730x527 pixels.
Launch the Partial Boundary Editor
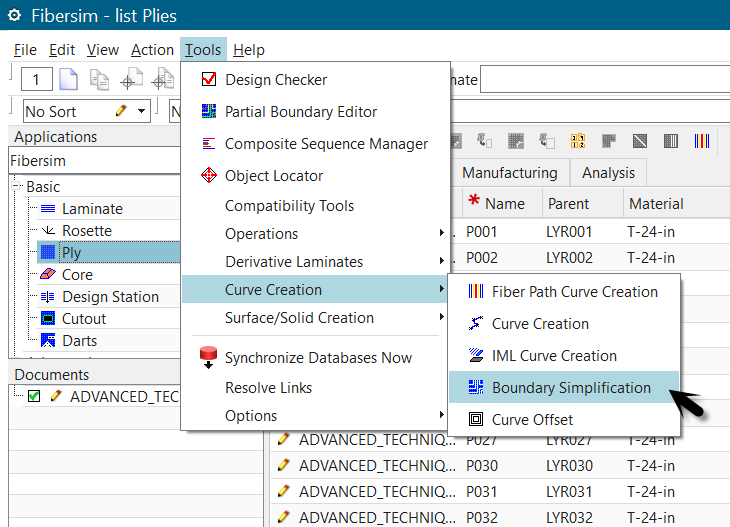tap(300, 112)
